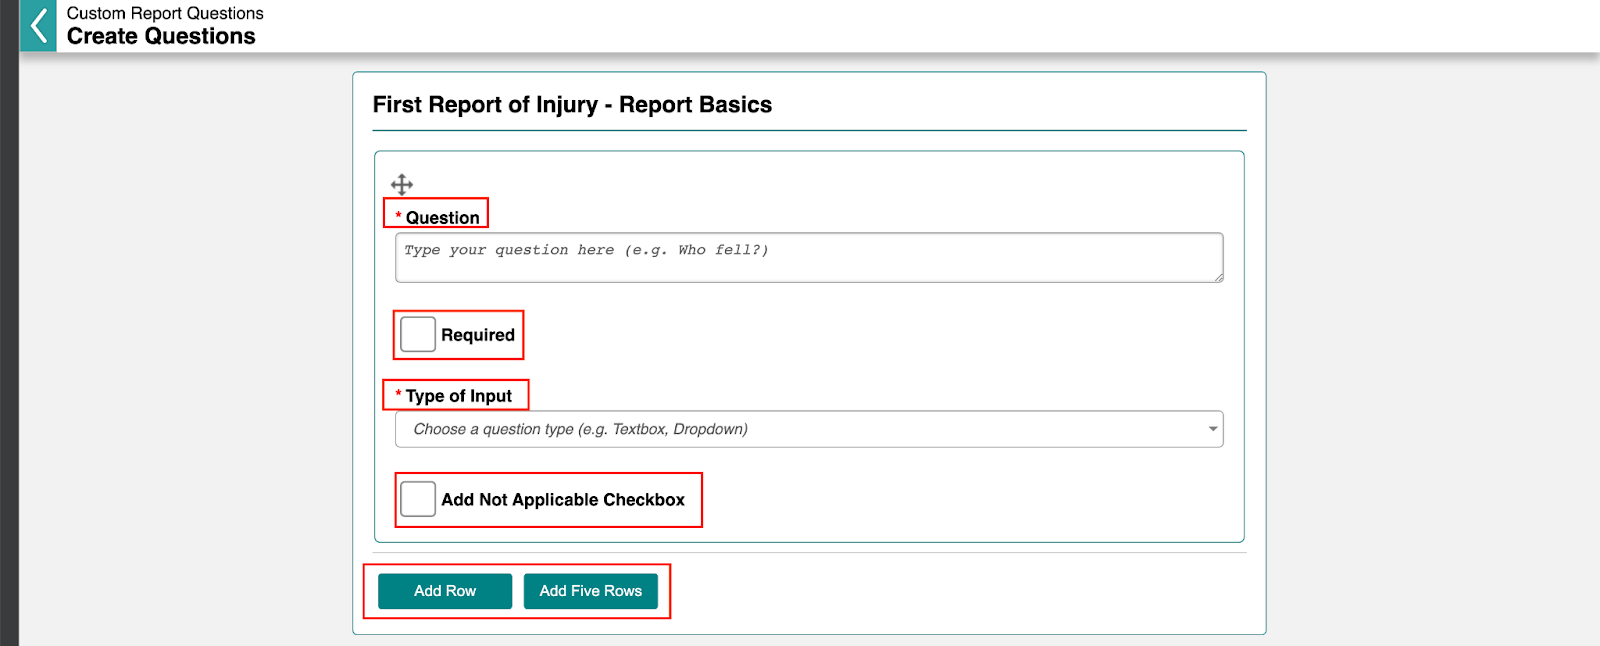The width and height of the screenshot is (1600, 646).
Task: Click the Type of Input label
Action: pos(458,396)
